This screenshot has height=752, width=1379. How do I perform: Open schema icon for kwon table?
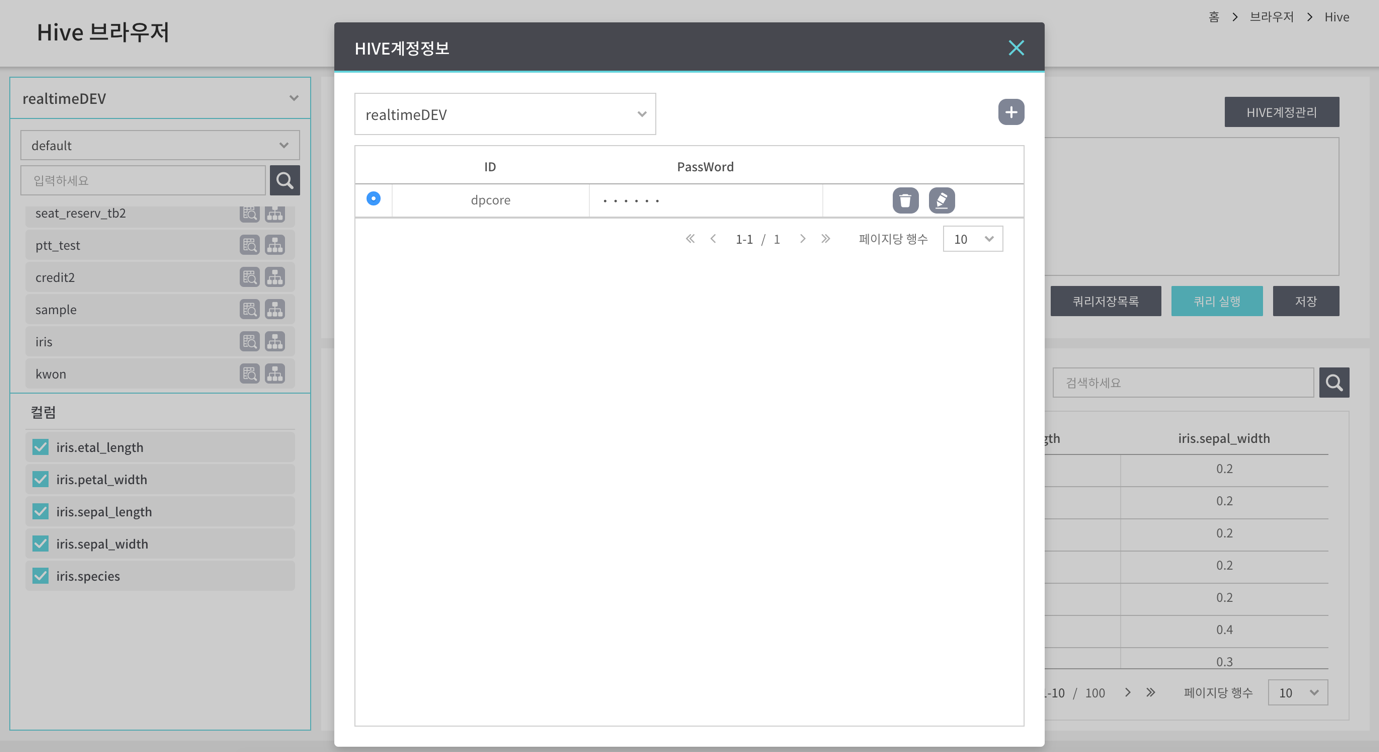pos(275,373)
